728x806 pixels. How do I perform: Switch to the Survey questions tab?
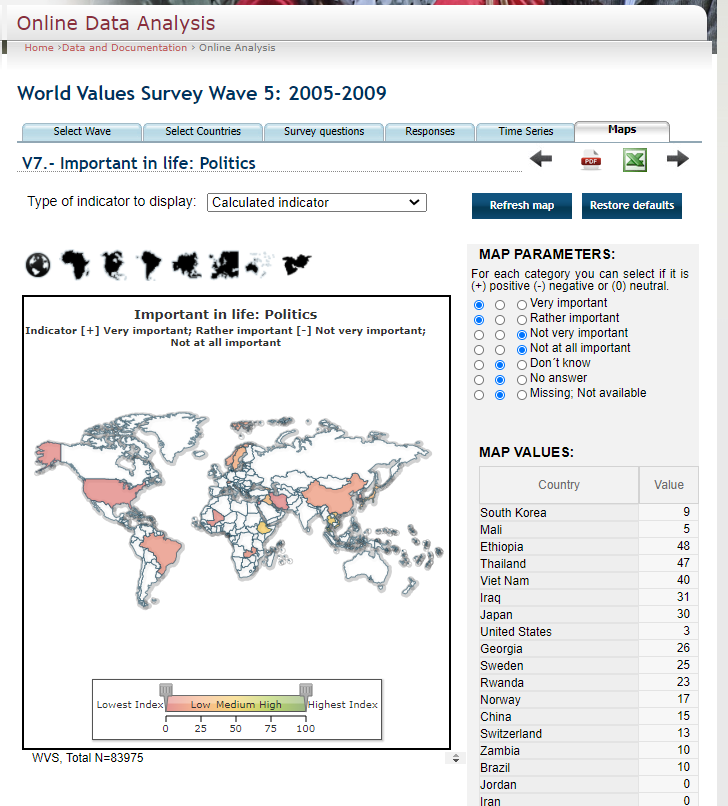tap(324, 132)
